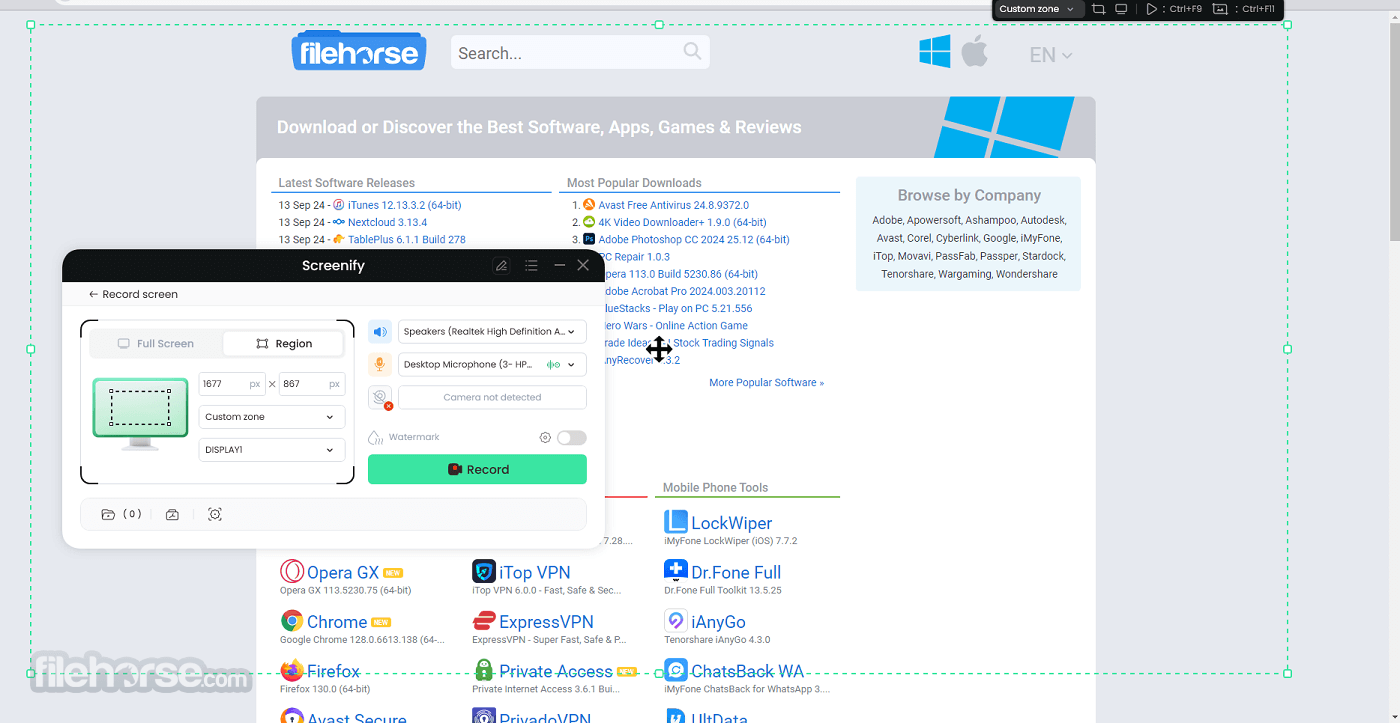Click the monitor region preview thumbnail
The width and height of the screenshot is (1400, 723).
(140, 413)
